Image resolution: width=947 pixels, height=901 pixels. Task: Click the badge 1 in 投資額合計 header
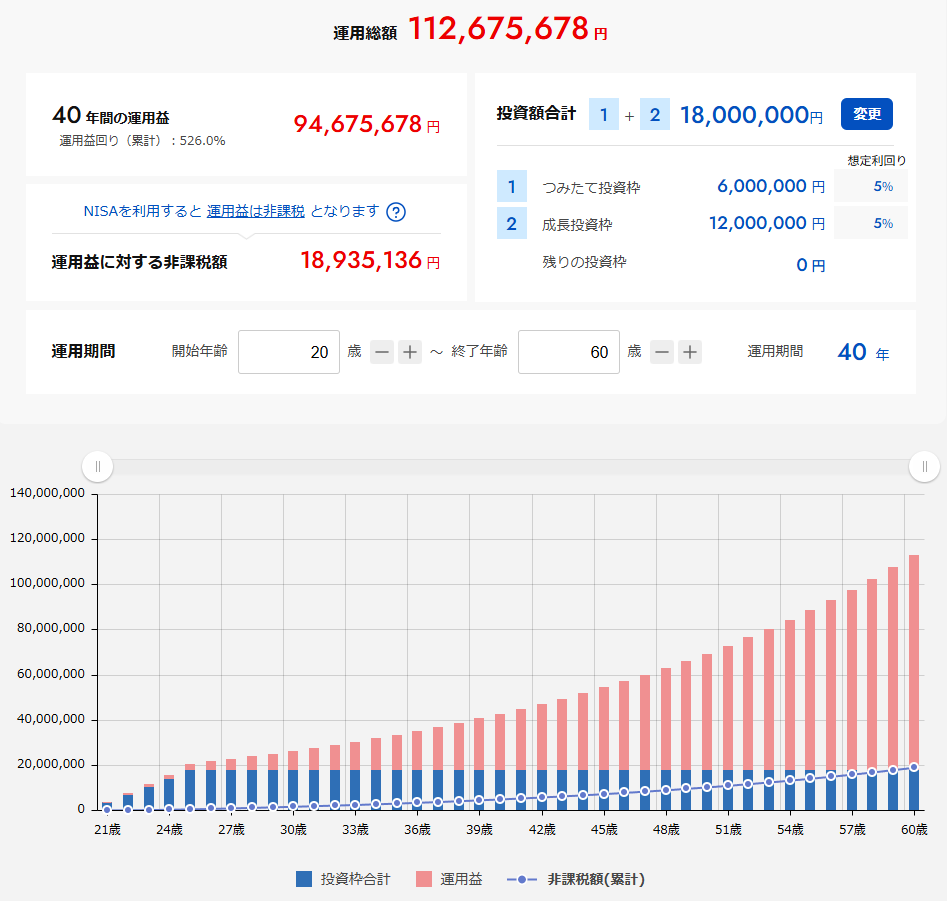603,115
